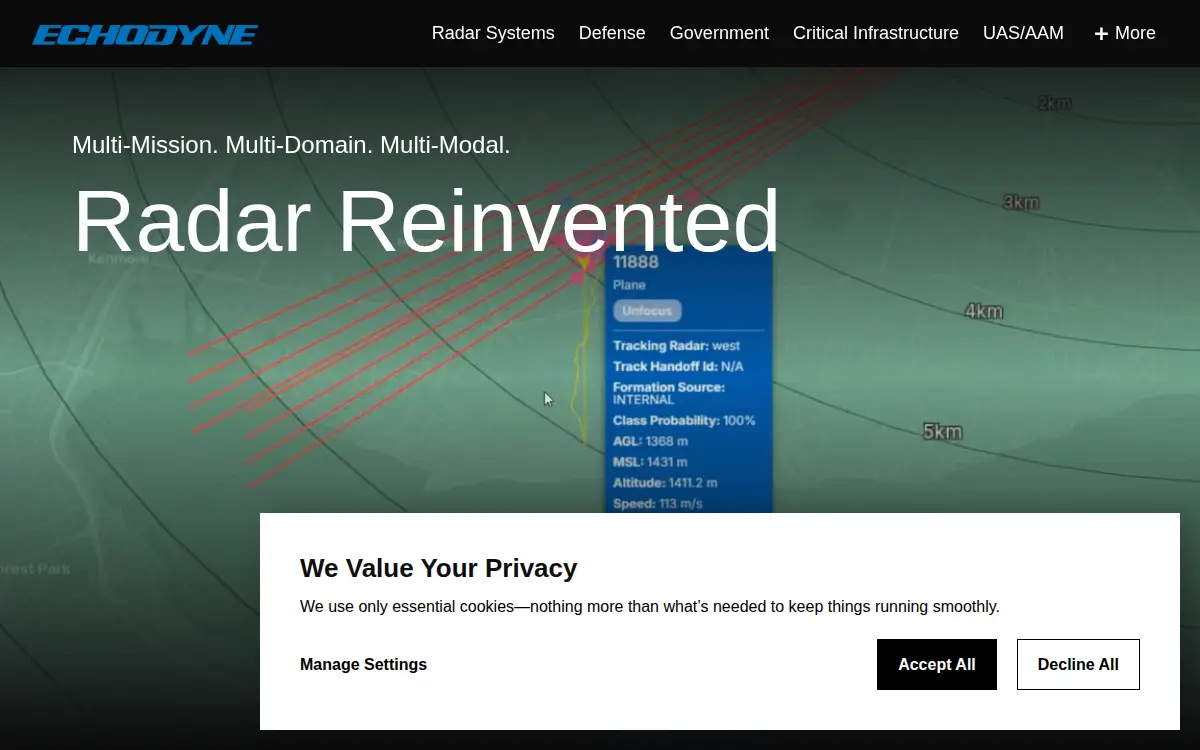Click the 2km range ring label
This screenshot has width=1200, height=750.
[x=1054, y=102]
